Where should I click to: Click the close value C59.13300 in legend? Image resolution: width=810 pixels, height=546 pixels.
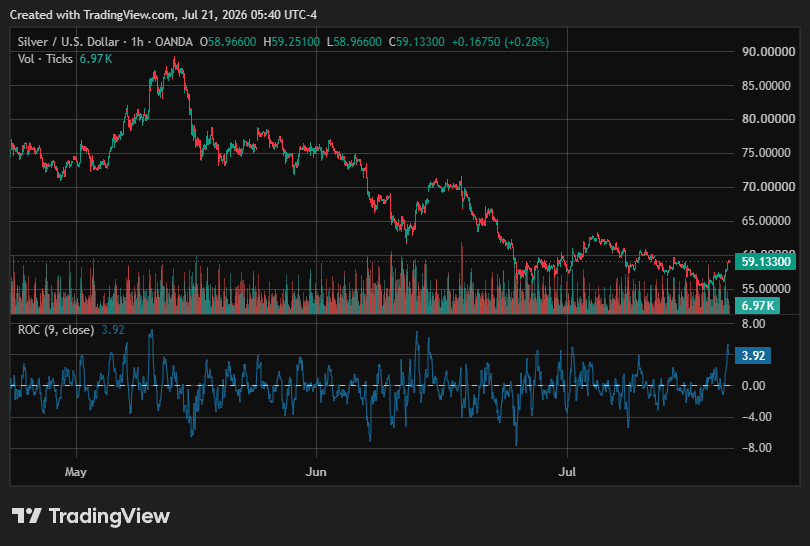pyautogui.click(x=416, y=42)
